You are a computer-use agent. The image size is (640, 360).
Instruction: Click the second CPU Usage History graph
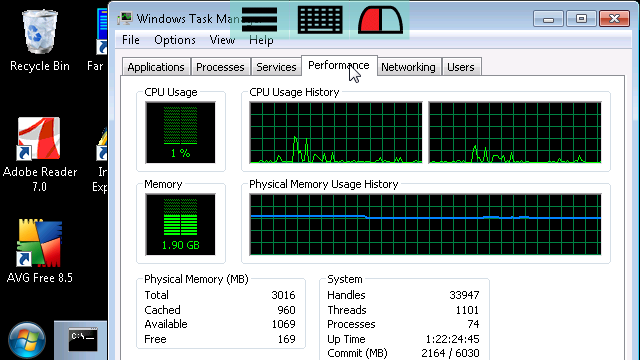coord(515,133)
